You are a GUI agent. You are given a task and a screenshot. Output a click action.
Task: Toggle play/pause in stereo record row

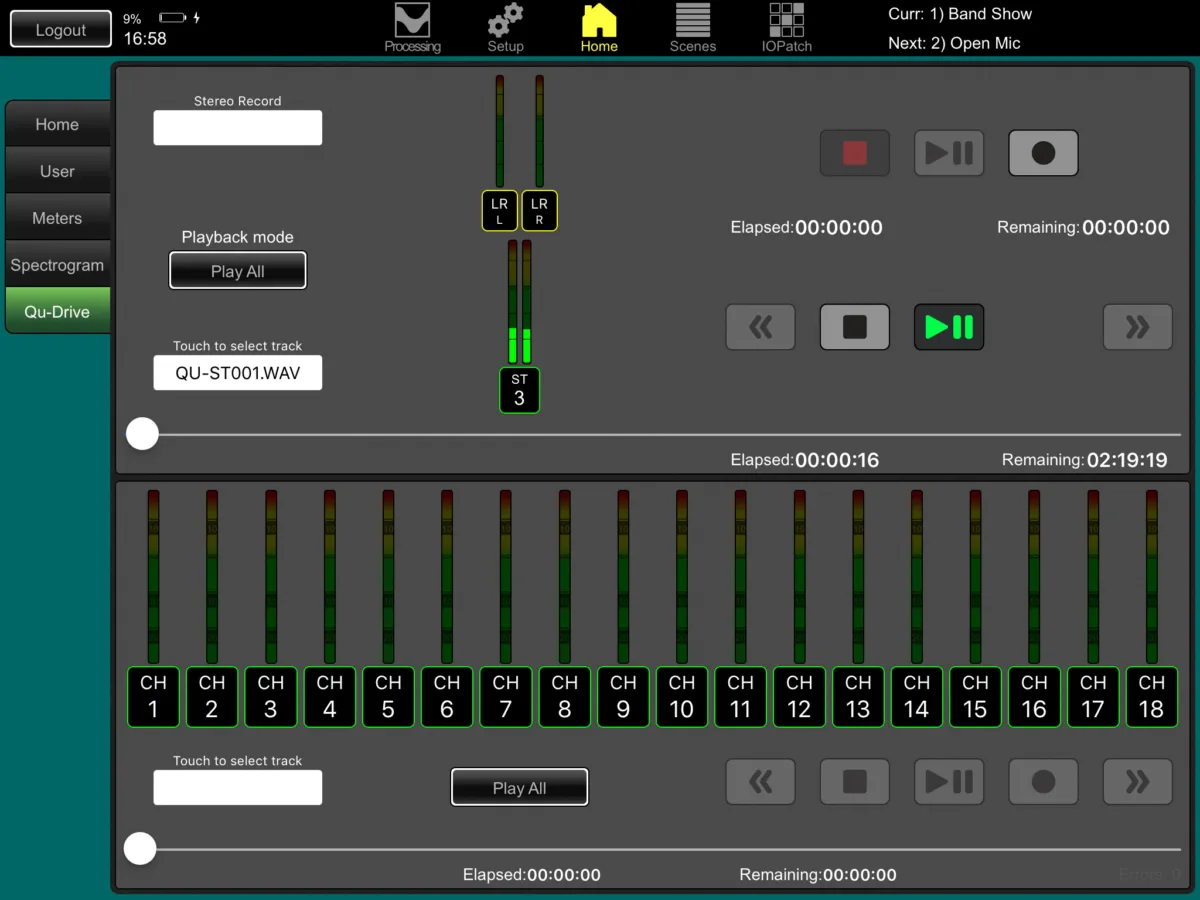tap(949, 153)
